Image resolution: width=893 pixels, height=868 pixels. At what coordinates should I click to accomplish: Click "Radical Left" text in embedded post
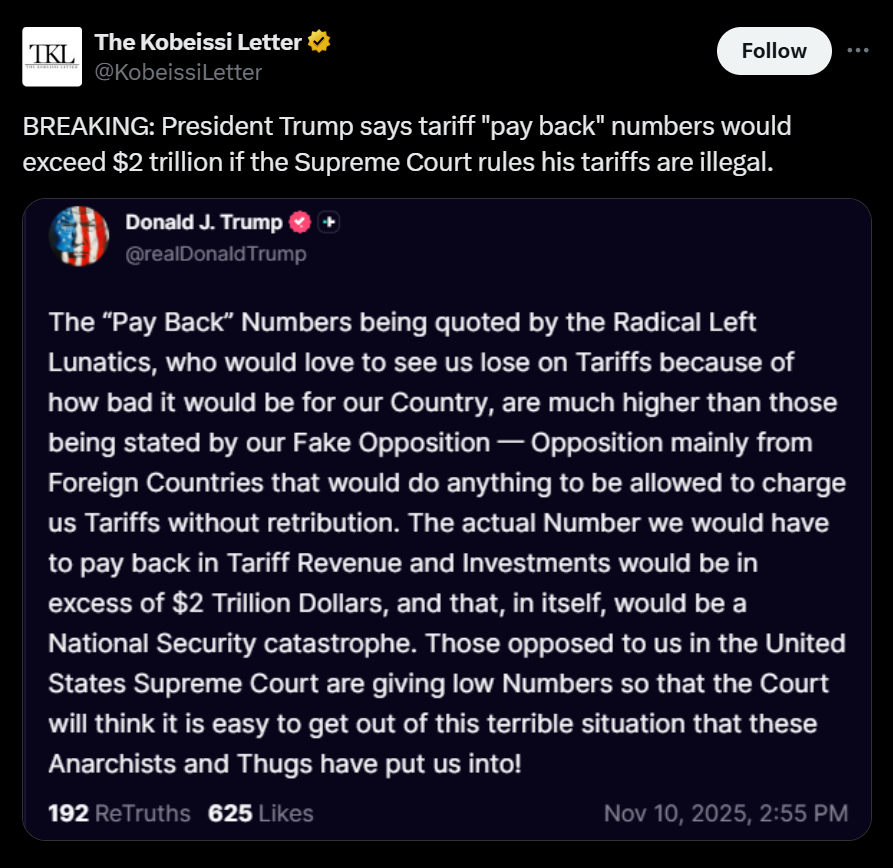(688, 322)
